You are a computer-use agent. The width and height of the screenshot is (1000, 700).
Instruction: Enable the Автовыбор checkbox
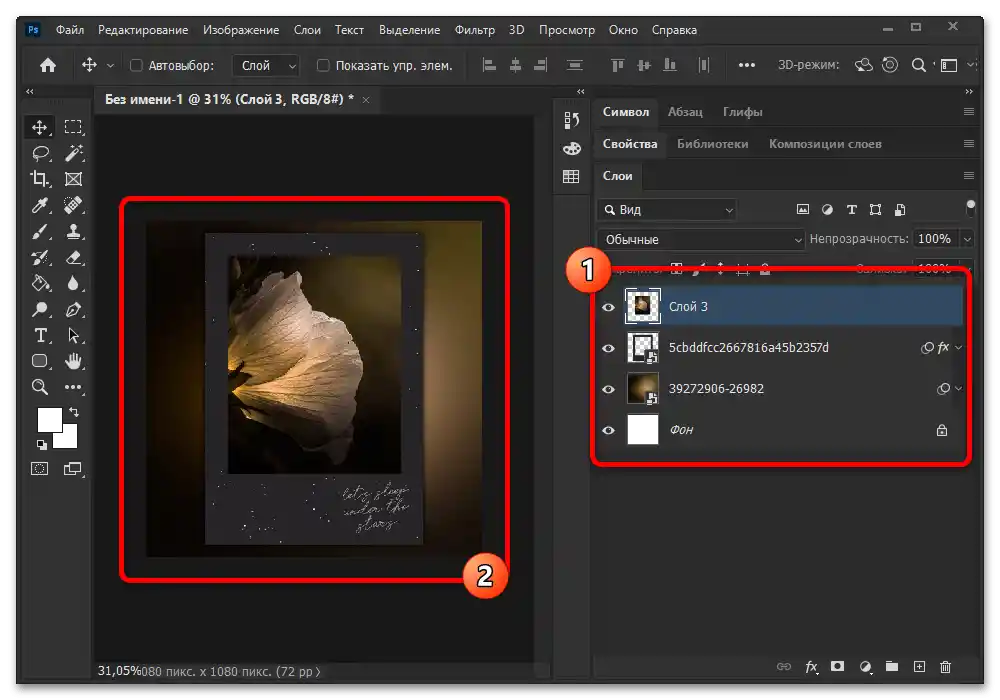[136, 65]
